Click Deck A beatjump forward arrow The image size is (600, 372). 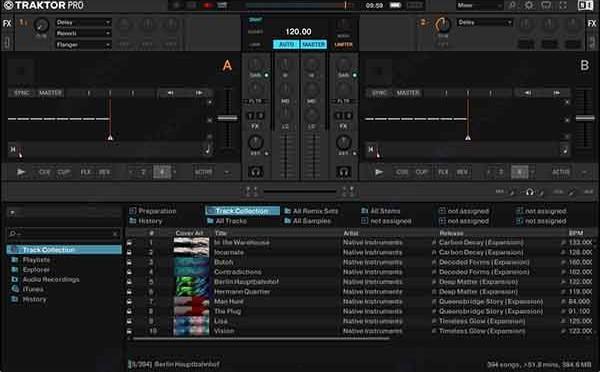pyautogui.click(x=199, y=93)
